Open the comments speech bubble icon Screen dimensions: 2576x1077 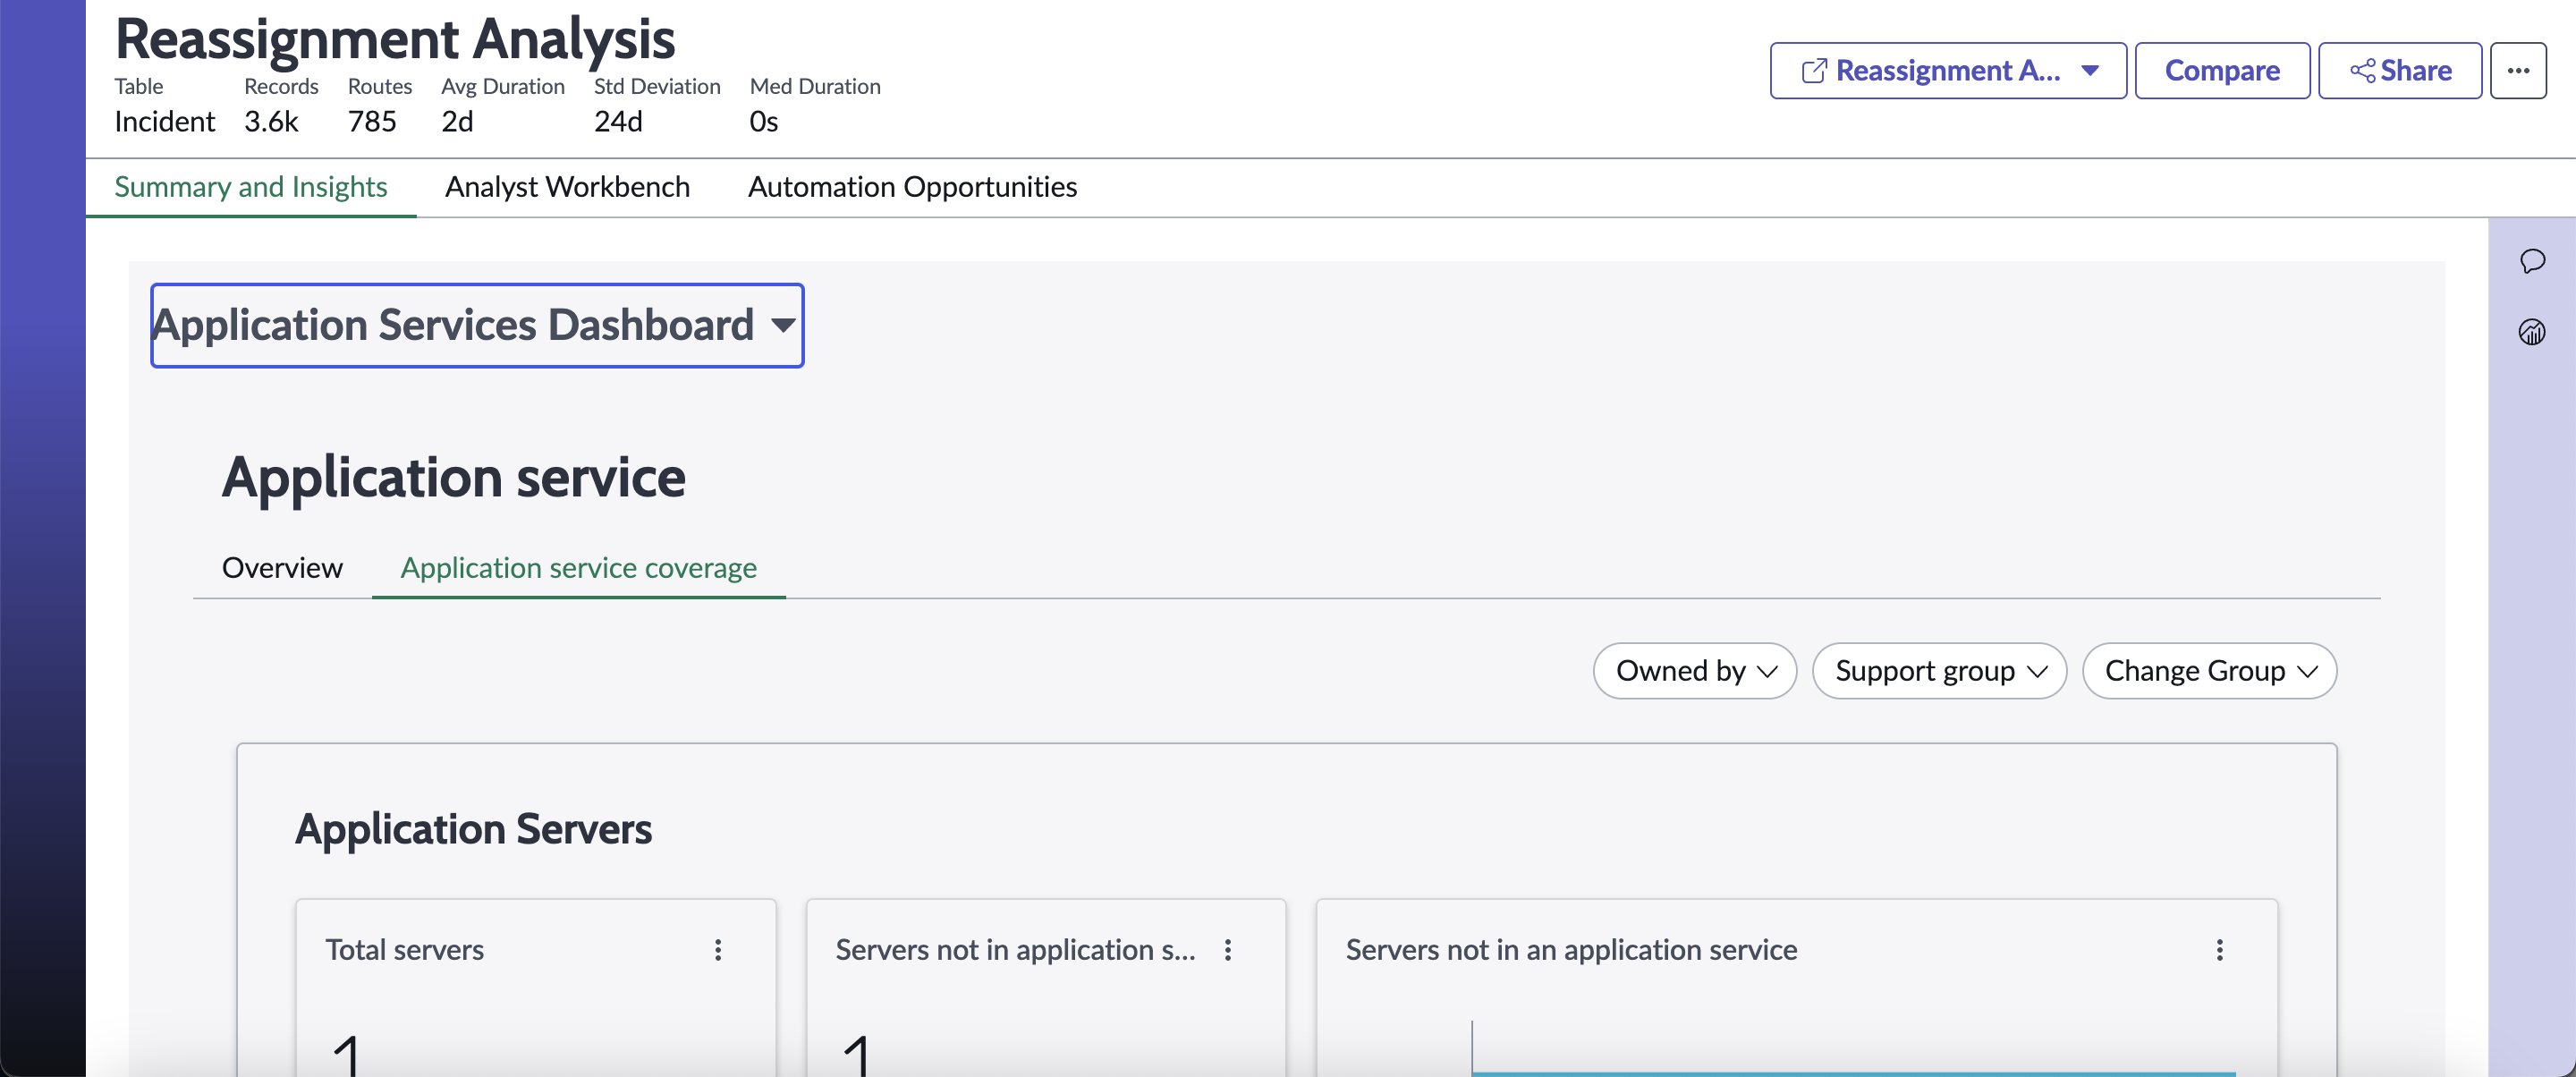(2532, 261)
